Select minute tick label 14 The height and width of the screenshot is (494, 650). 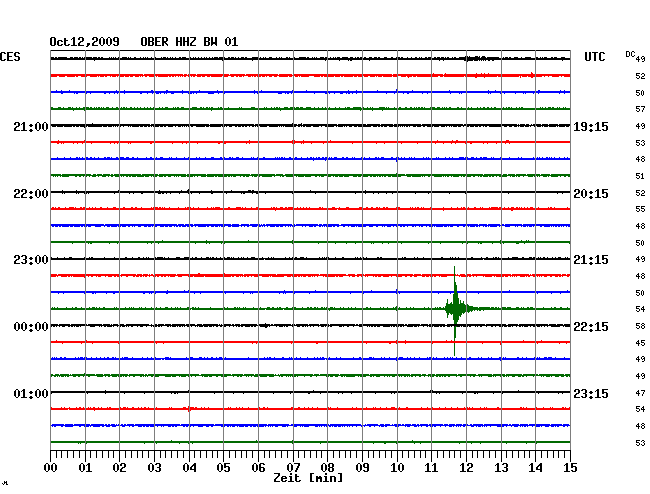pyautogui.click(x=535, y=468)
